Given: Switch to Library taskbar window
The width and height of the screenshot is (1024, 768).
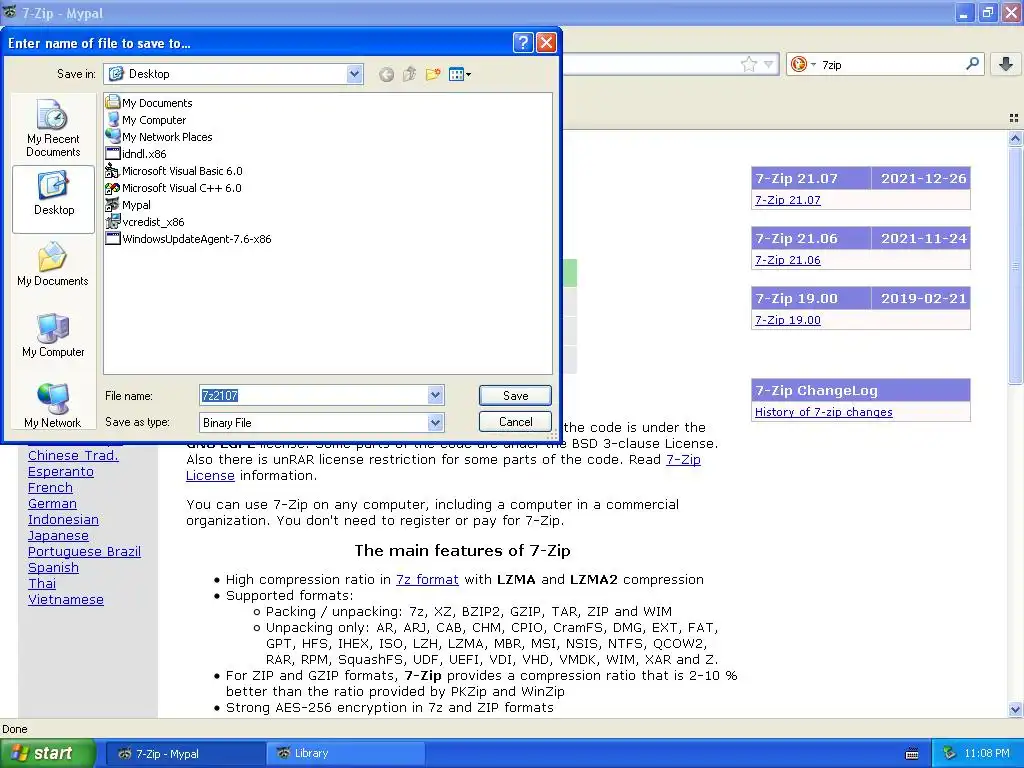Looking at the screenshot, I should (x=345, y=754).
